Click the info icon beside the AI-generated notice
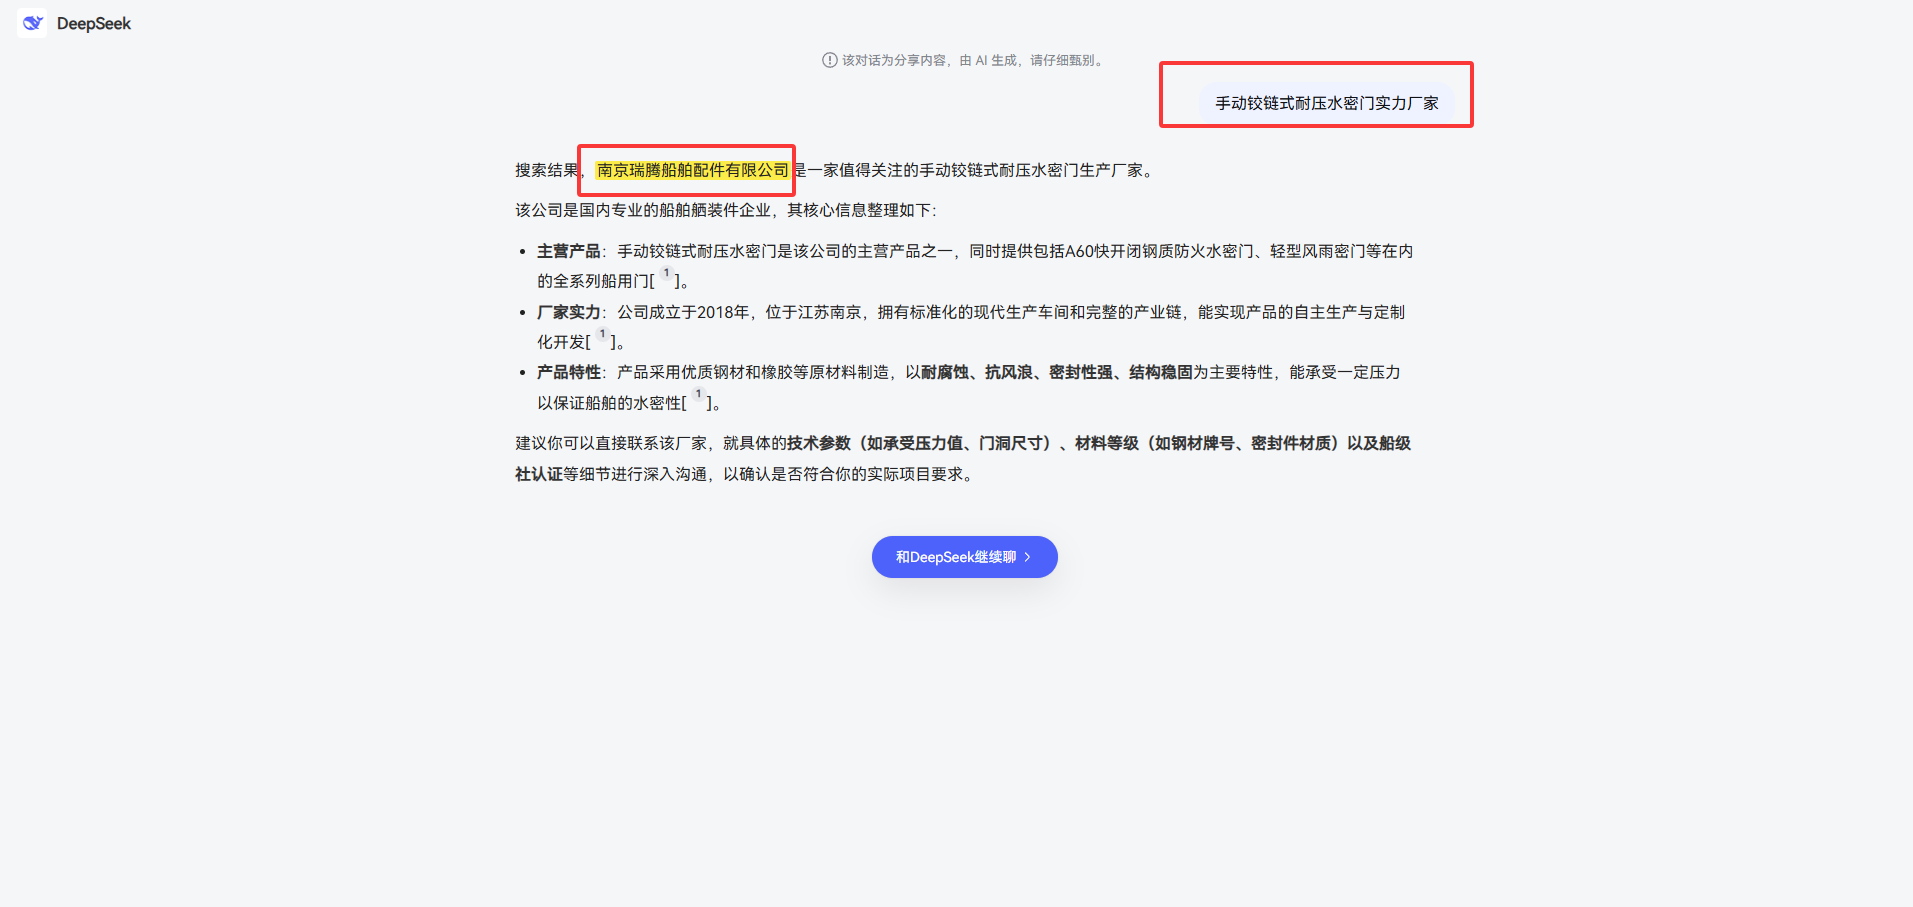This screenshot has width=1913, height=907. click(829, 60)
